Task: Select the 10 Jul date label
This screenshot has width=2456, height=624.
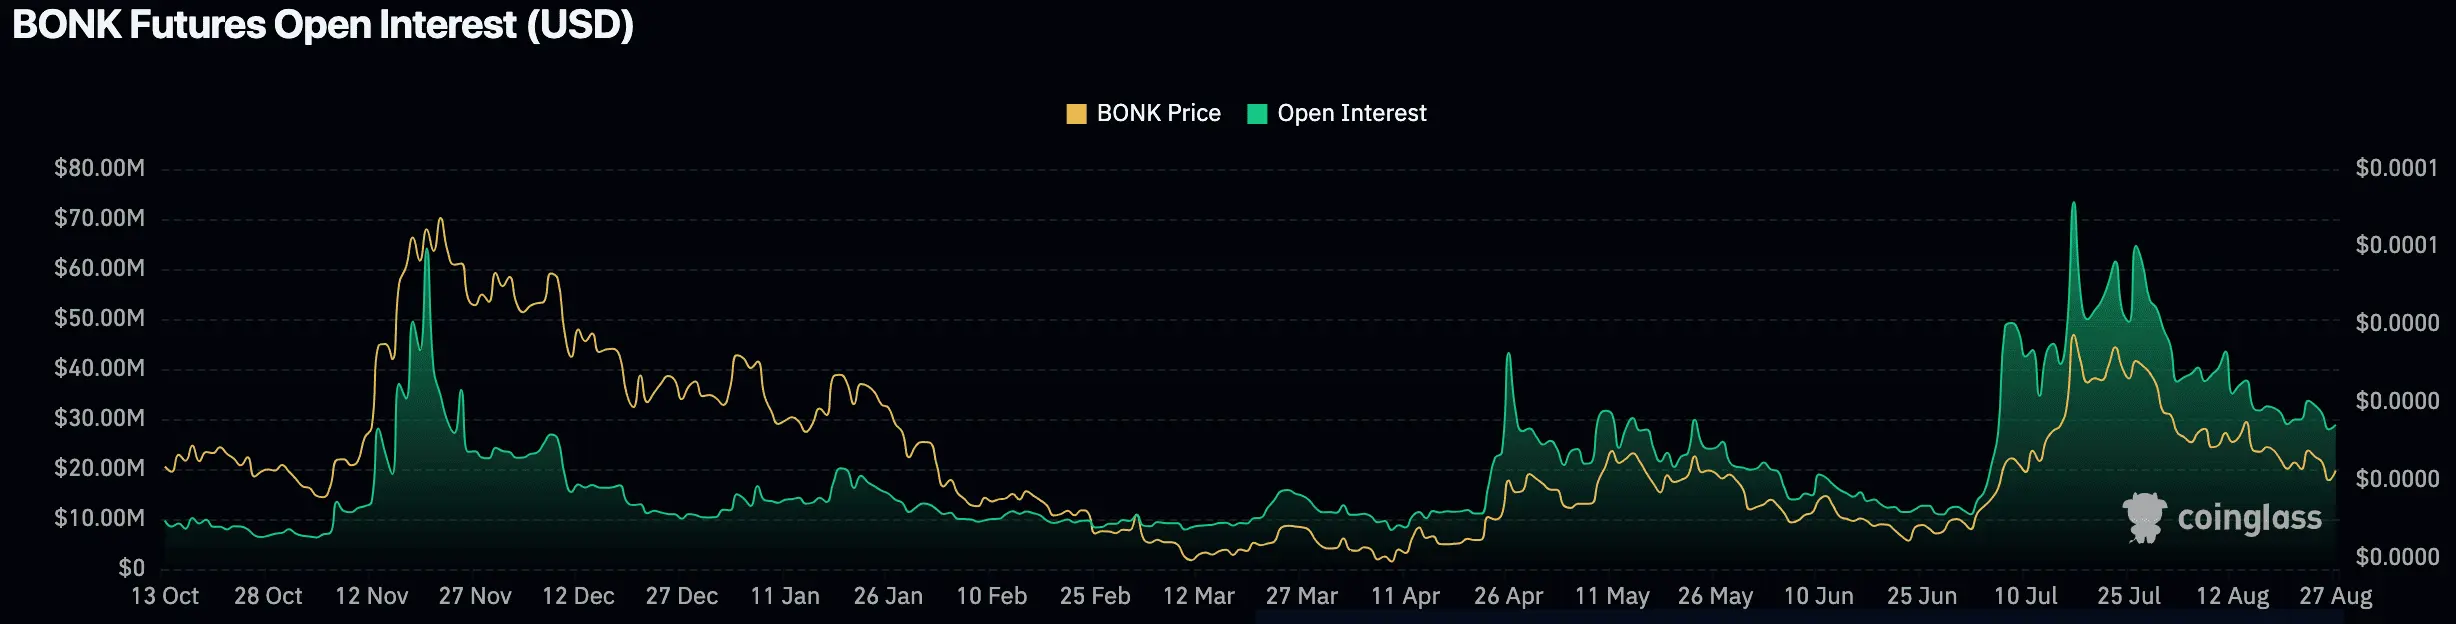Action: coord(2025,596)
